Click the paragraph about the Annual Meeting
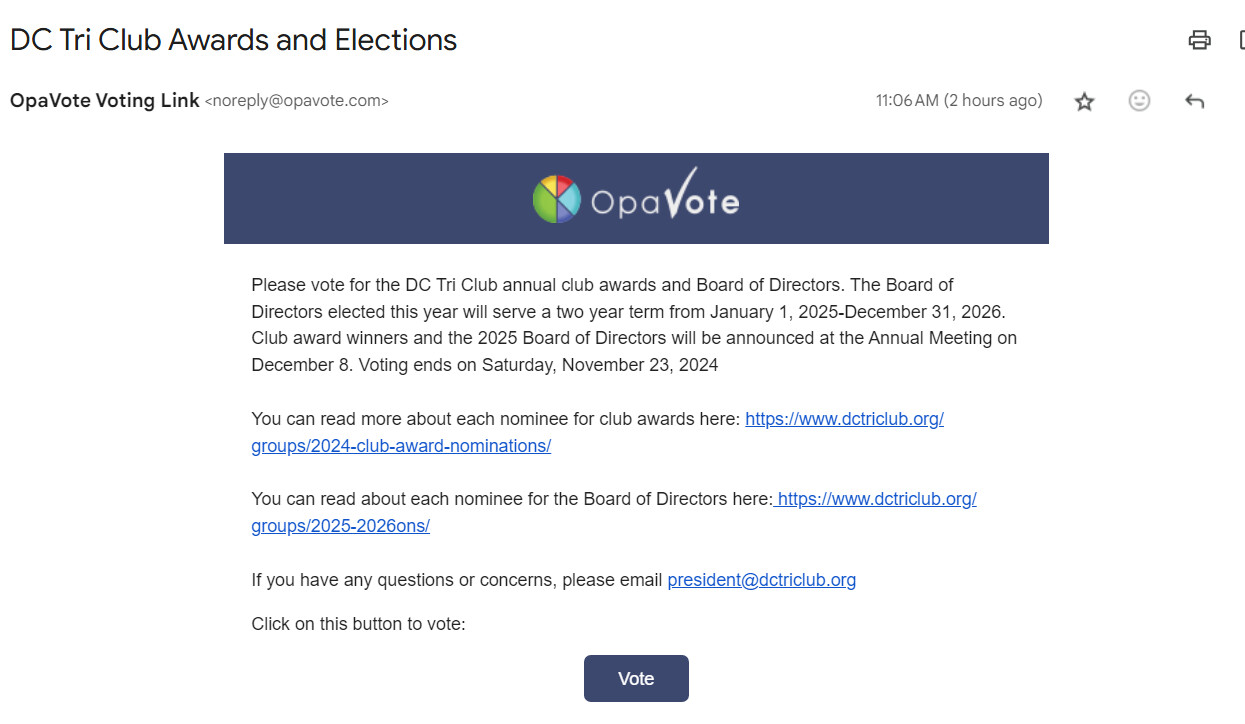1245x724 pixels. pyautogui.click(x=634, y=325)
